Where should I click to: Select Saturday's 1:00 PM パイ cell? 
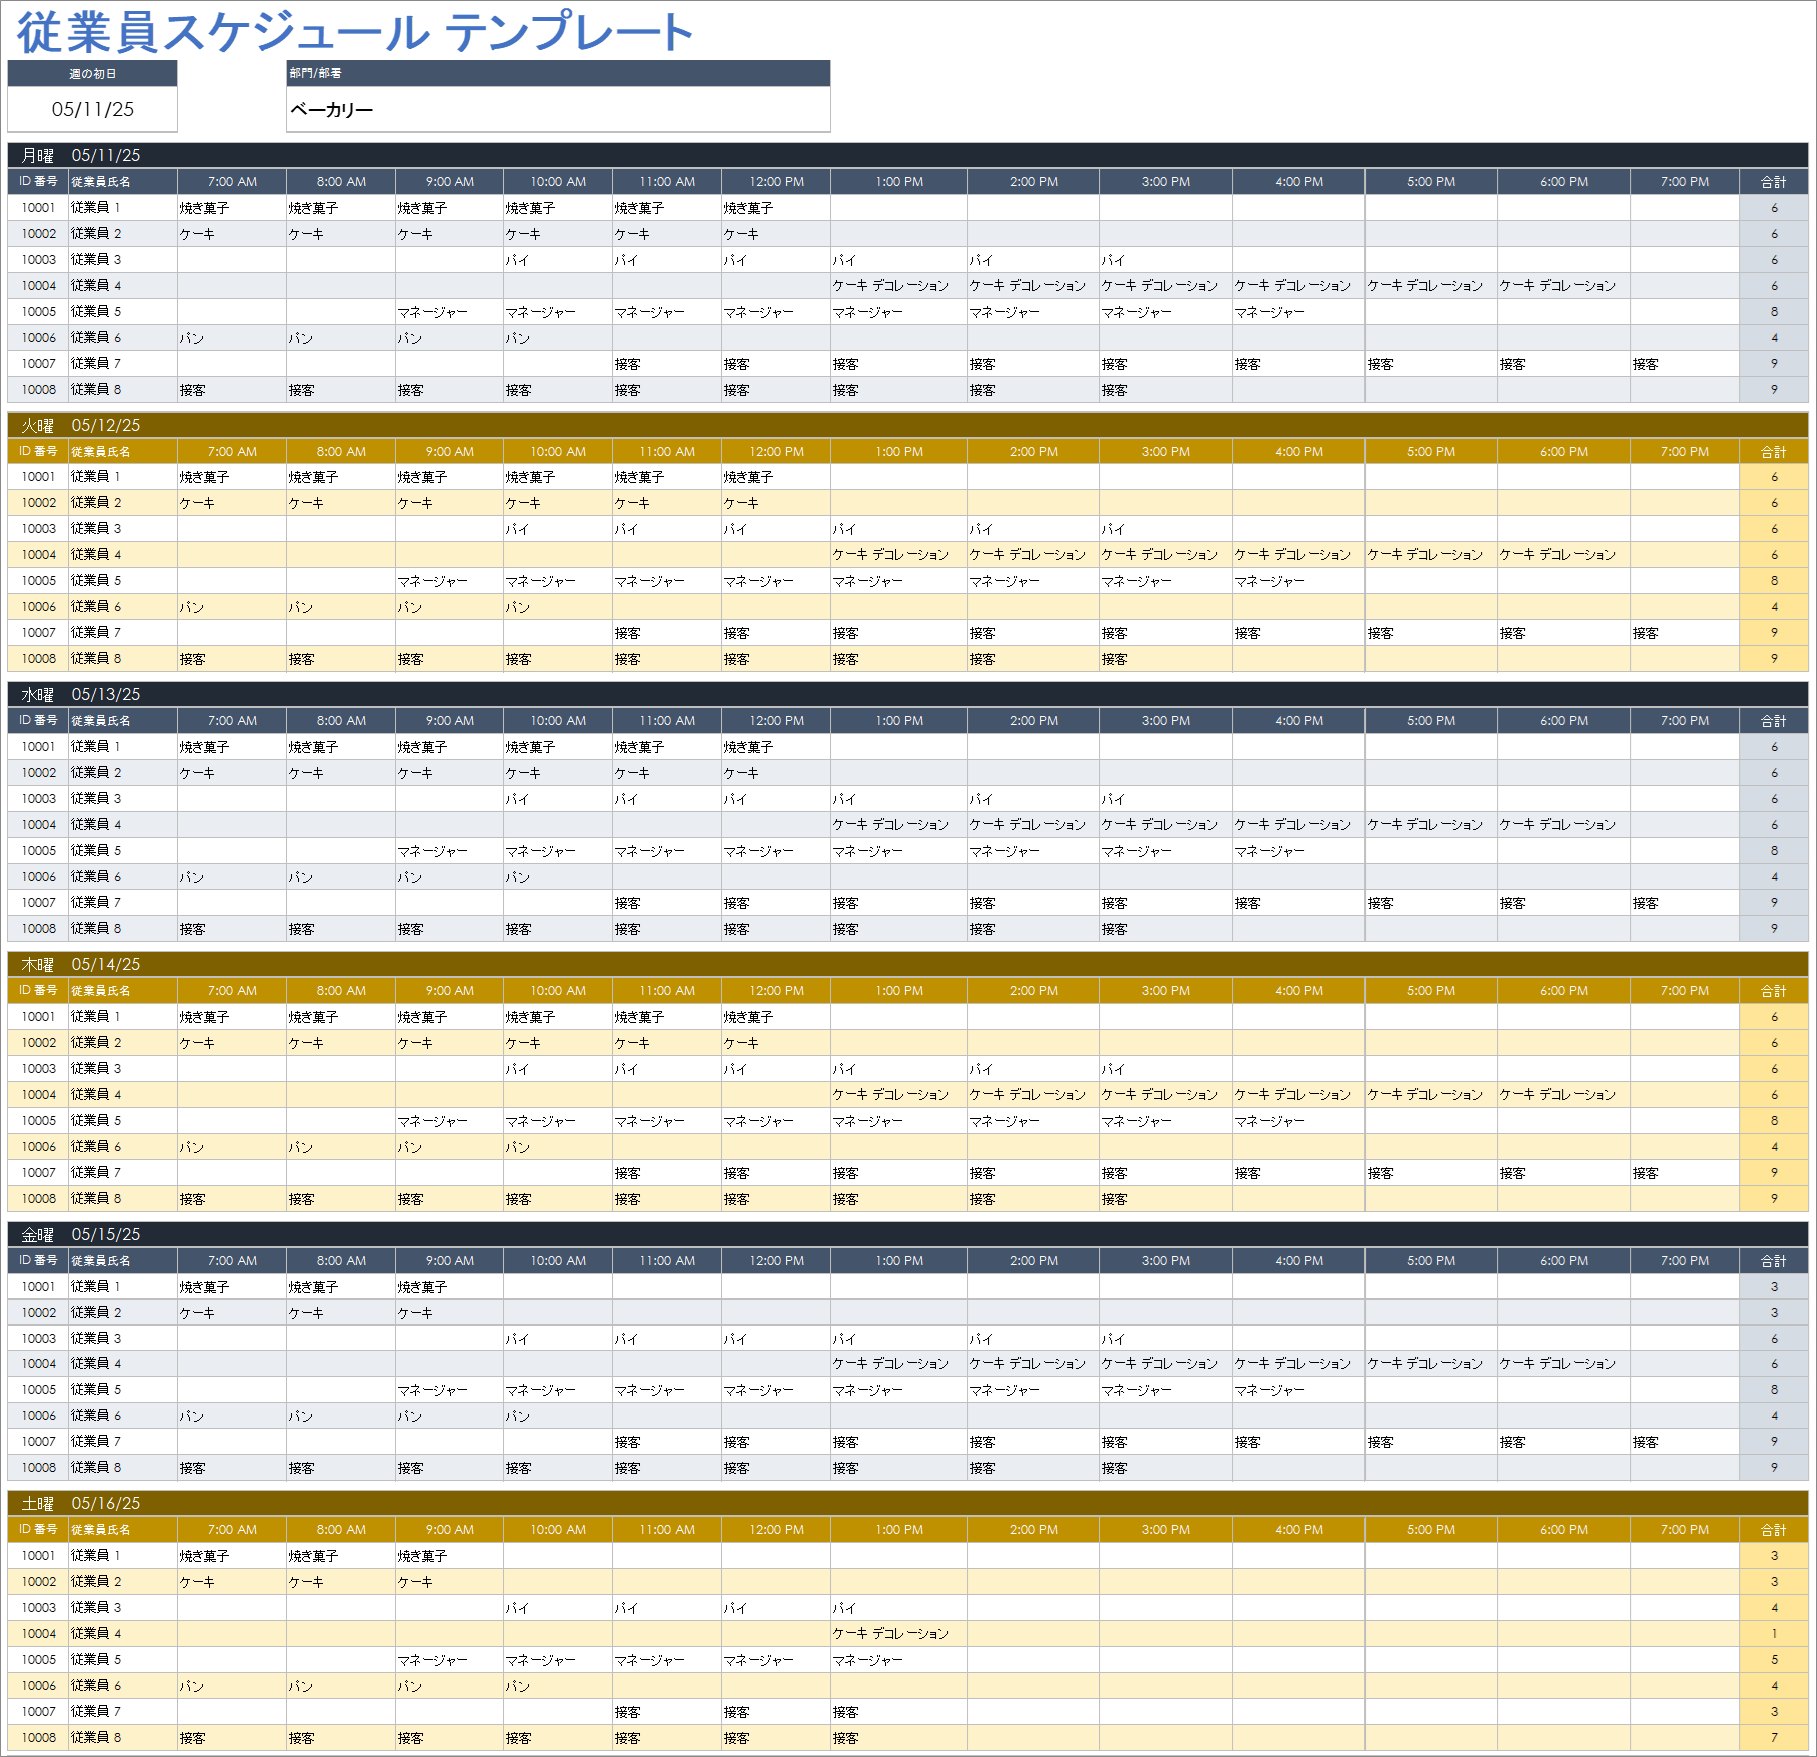coord(897,1608)
